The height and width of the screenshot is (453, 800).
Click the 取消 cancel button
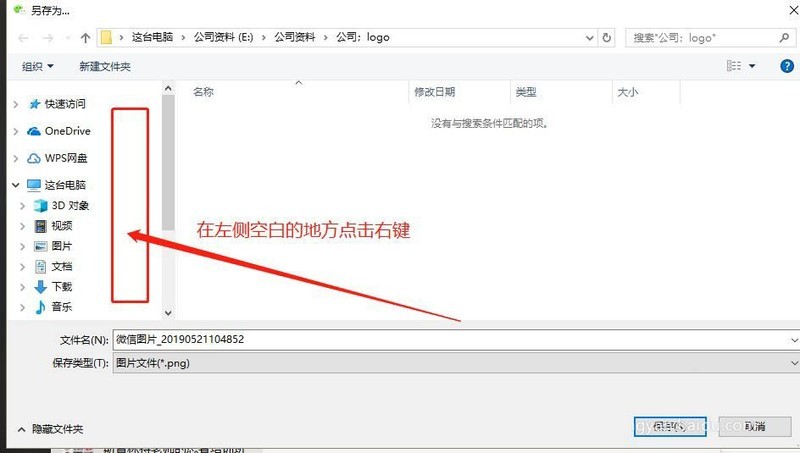[755, 426]
